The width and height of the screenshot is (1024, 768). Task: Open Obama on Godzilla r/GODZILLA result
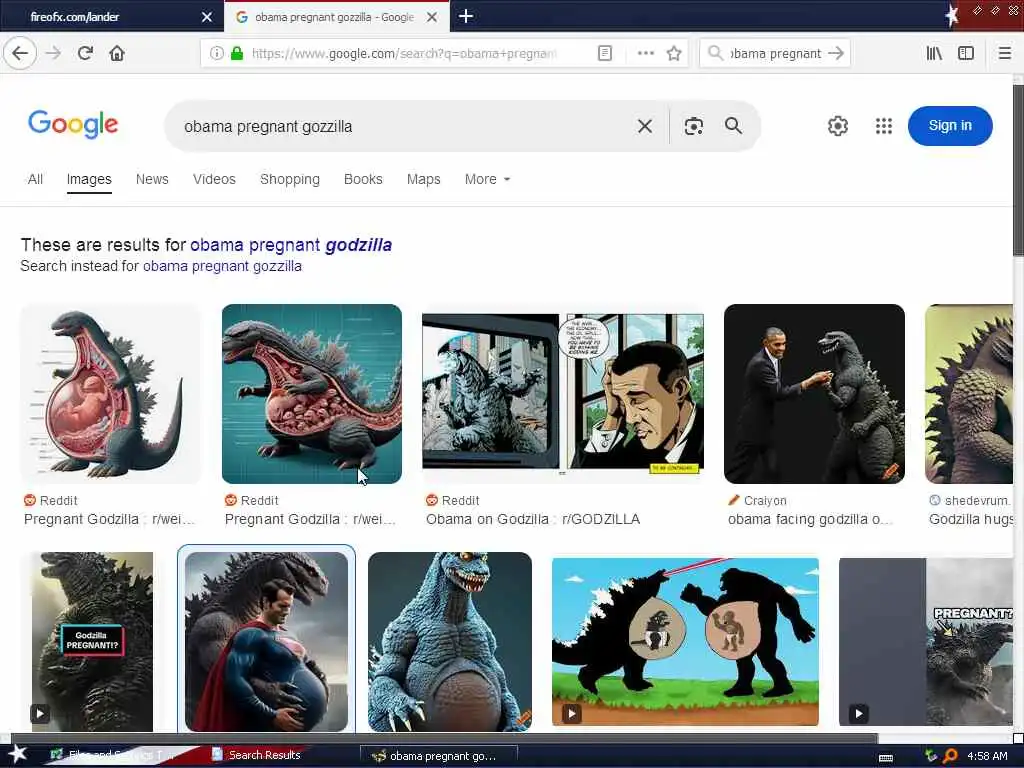click(x=532, y=519)
